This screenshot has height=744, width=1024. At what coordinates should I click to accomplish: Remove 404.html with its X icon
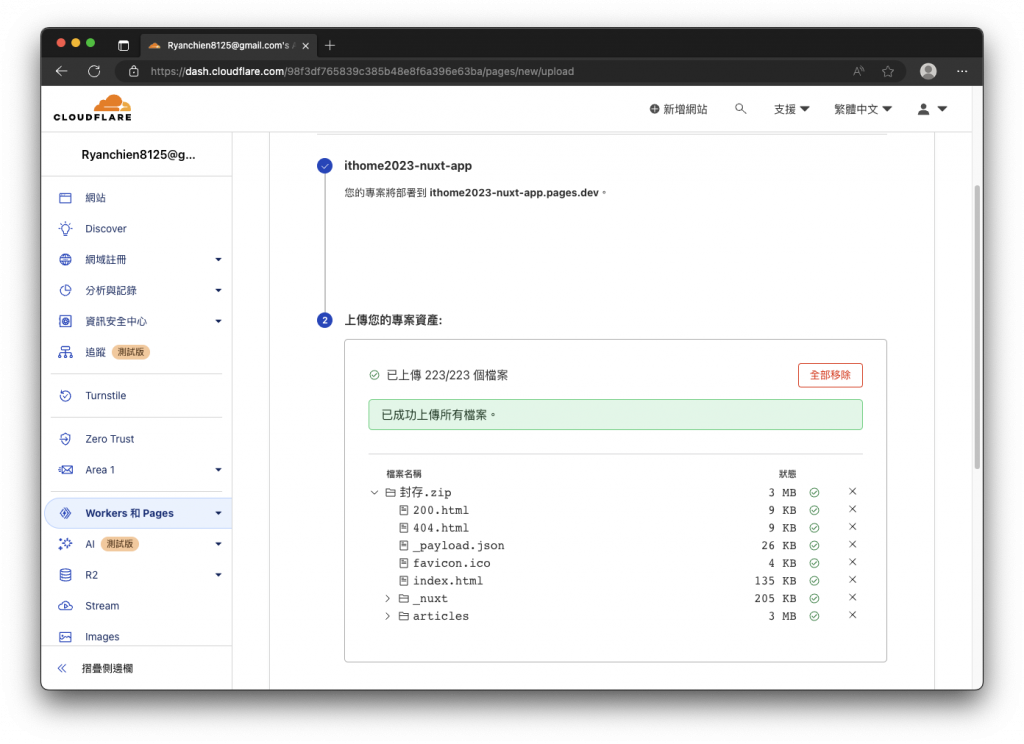click(x=852, y=526)
